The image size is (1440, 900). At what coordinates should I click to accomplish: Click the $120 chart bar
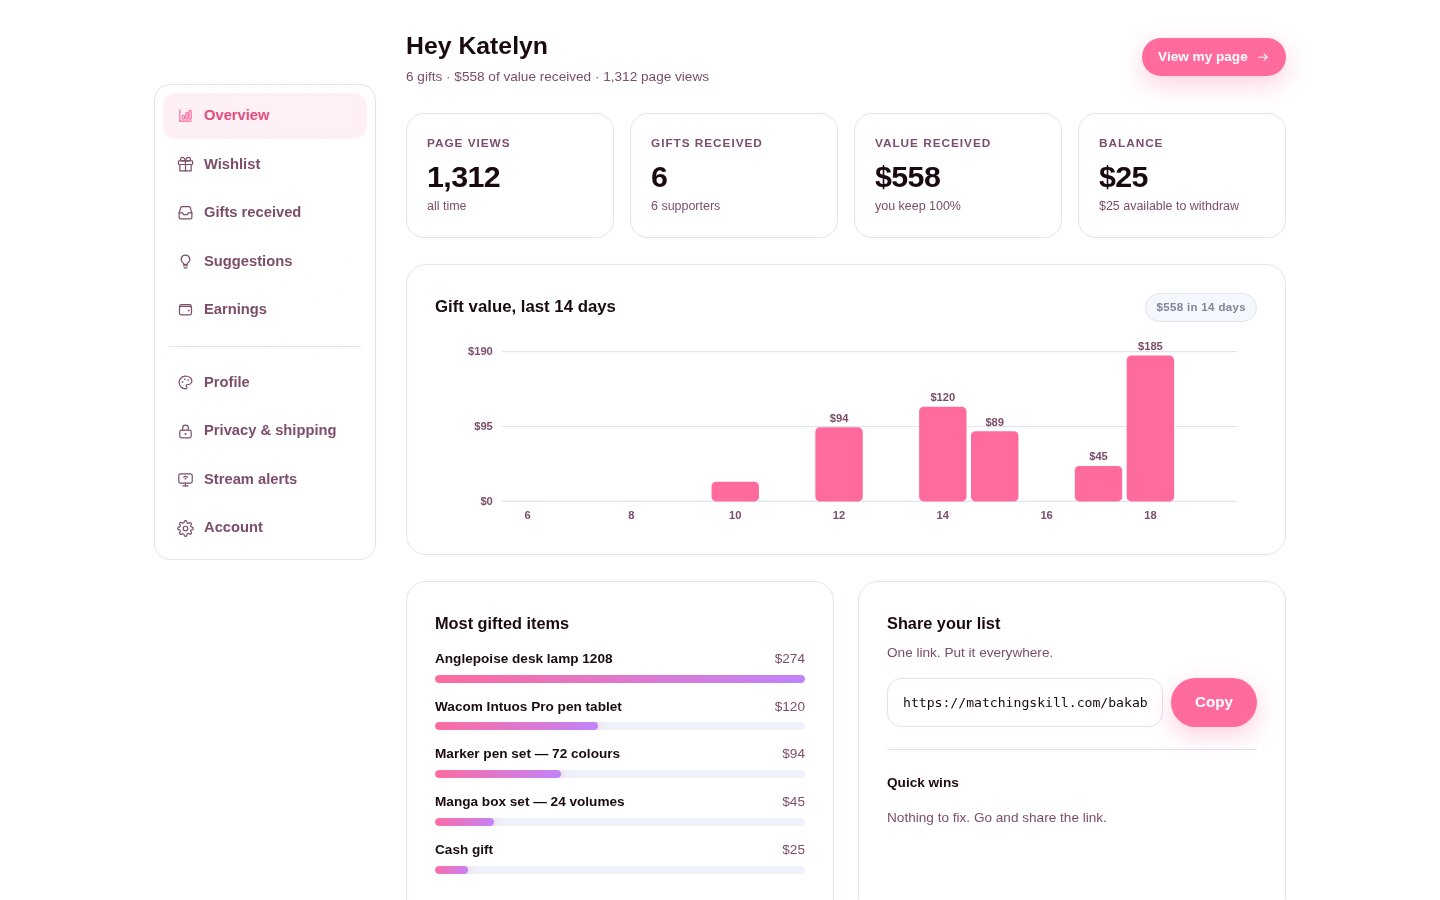pos(943,454)
